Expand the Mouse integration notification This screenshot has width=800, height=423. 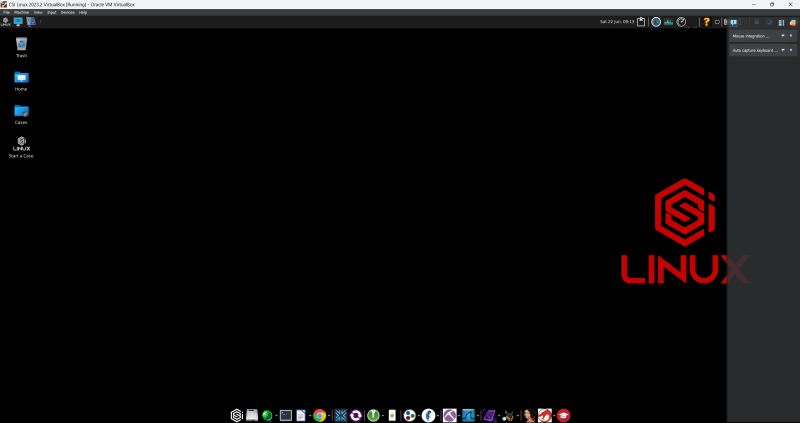[783, 36]
